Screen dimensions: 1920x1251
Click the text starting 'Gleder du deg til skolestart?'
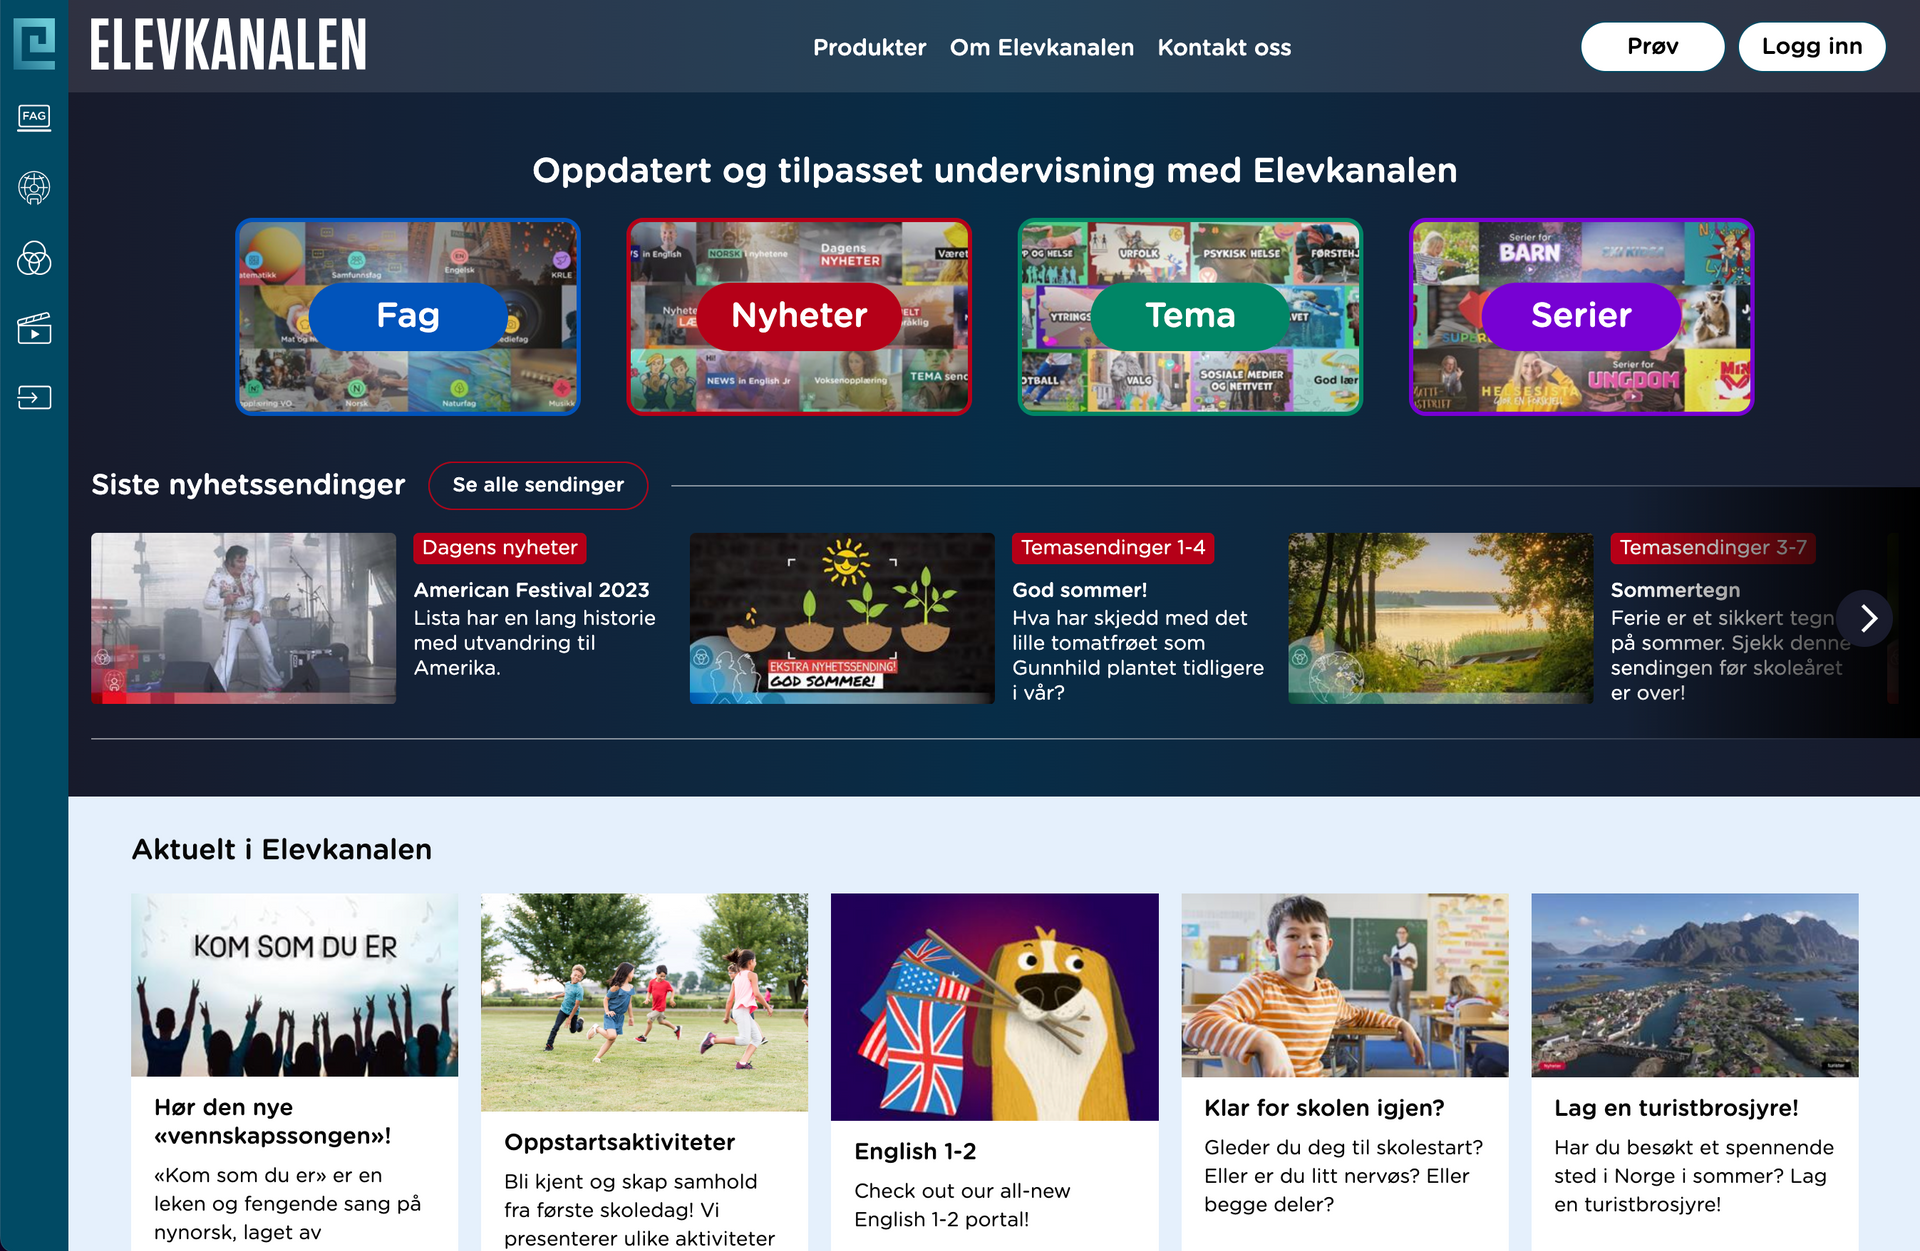pos(1343,1176)
